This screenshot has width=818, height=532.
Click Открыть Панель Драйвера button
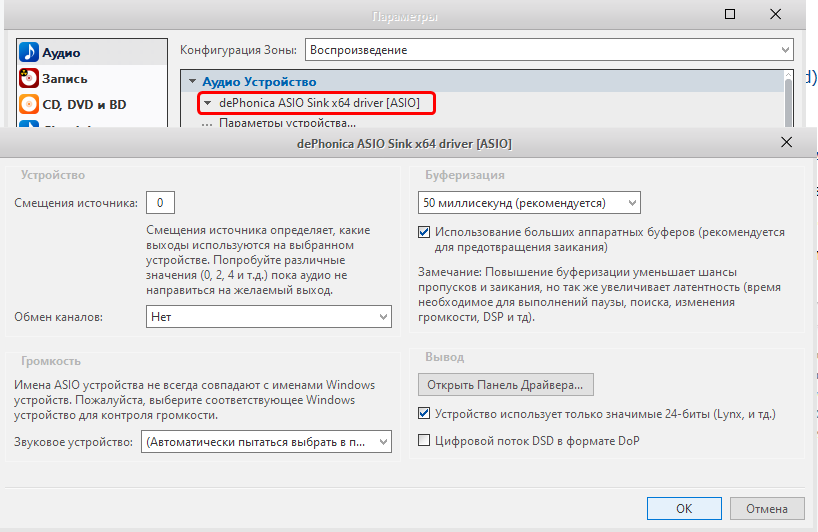pyautogui.click(x=506, y=385)
